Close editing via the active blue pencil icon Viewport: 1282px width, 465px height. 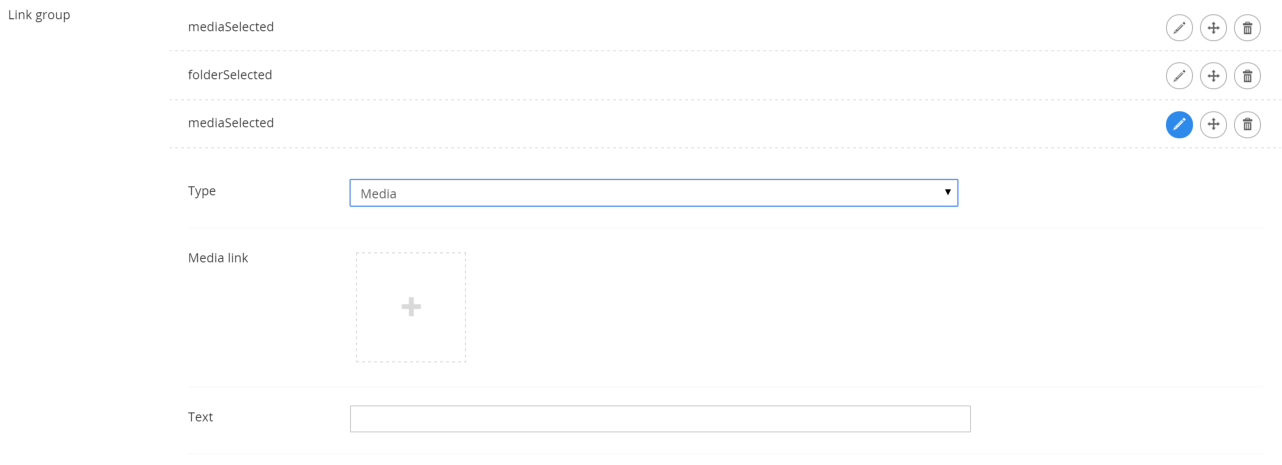(x=1179, y=124)
